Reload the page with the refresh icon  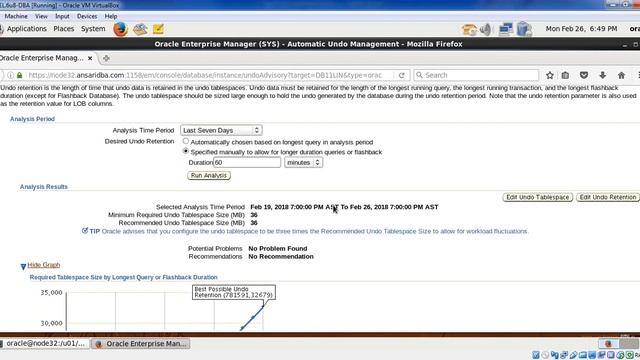(402, 75)
